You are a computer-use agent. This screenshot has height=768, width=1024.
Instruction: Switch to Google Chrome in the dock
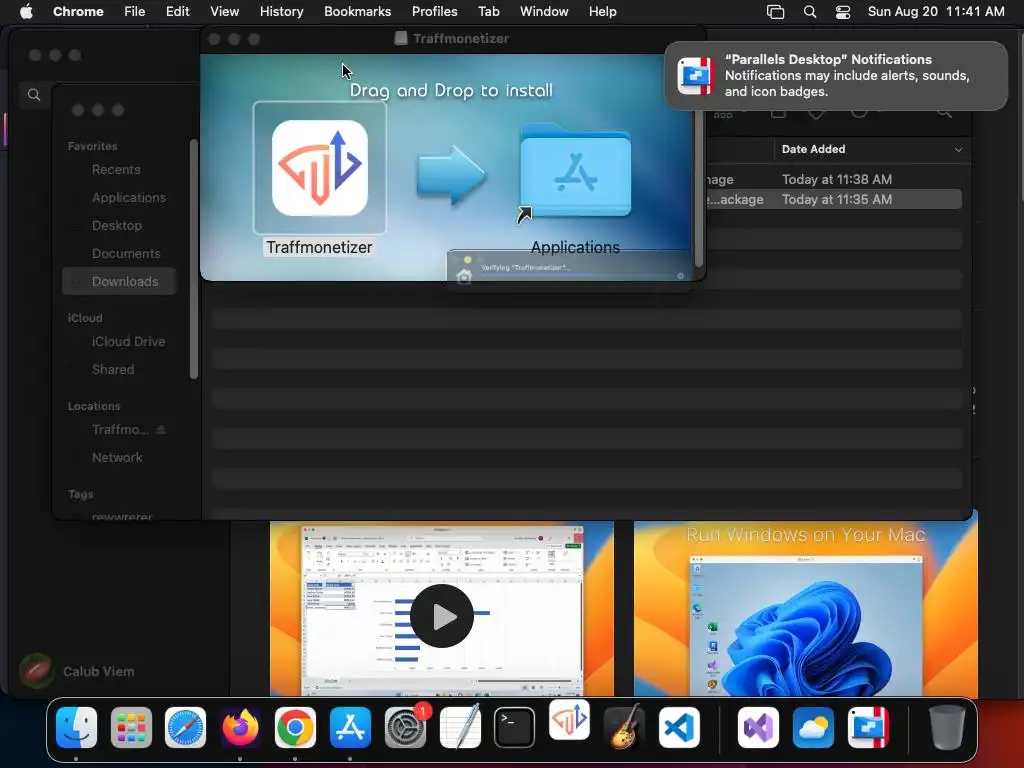pyautogui.click(x=295, y=727)
